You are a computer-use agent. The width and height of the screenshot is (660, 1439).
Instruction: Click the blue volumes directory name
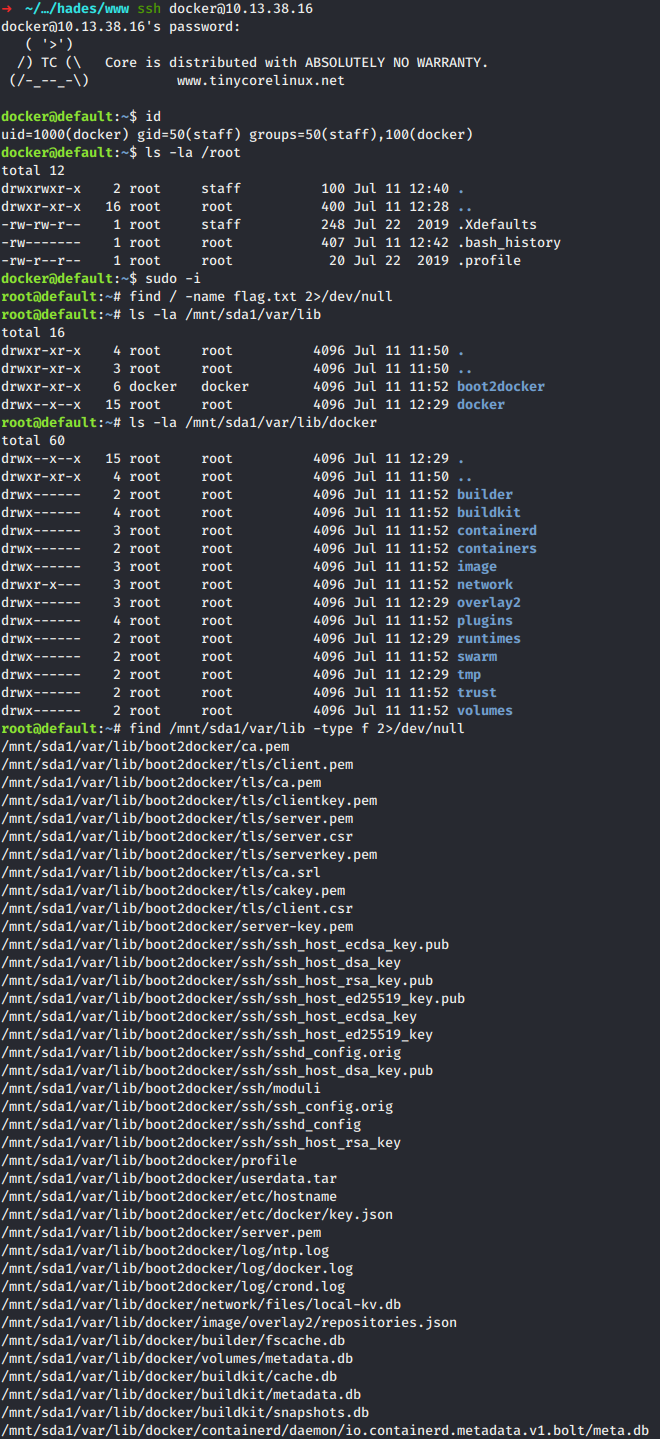(484, 711)
